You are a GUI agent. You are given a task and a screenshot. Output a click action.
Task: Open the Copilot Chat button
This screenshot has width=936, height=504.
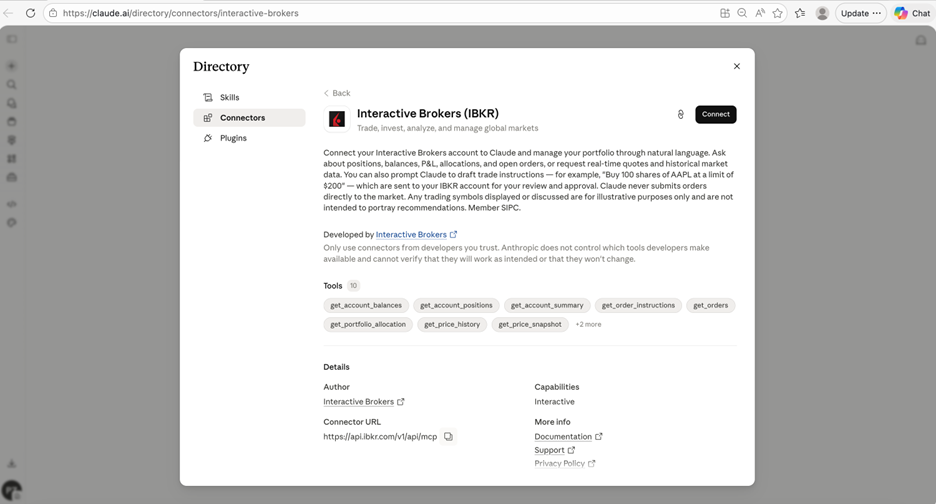click(x=913, y=13)
